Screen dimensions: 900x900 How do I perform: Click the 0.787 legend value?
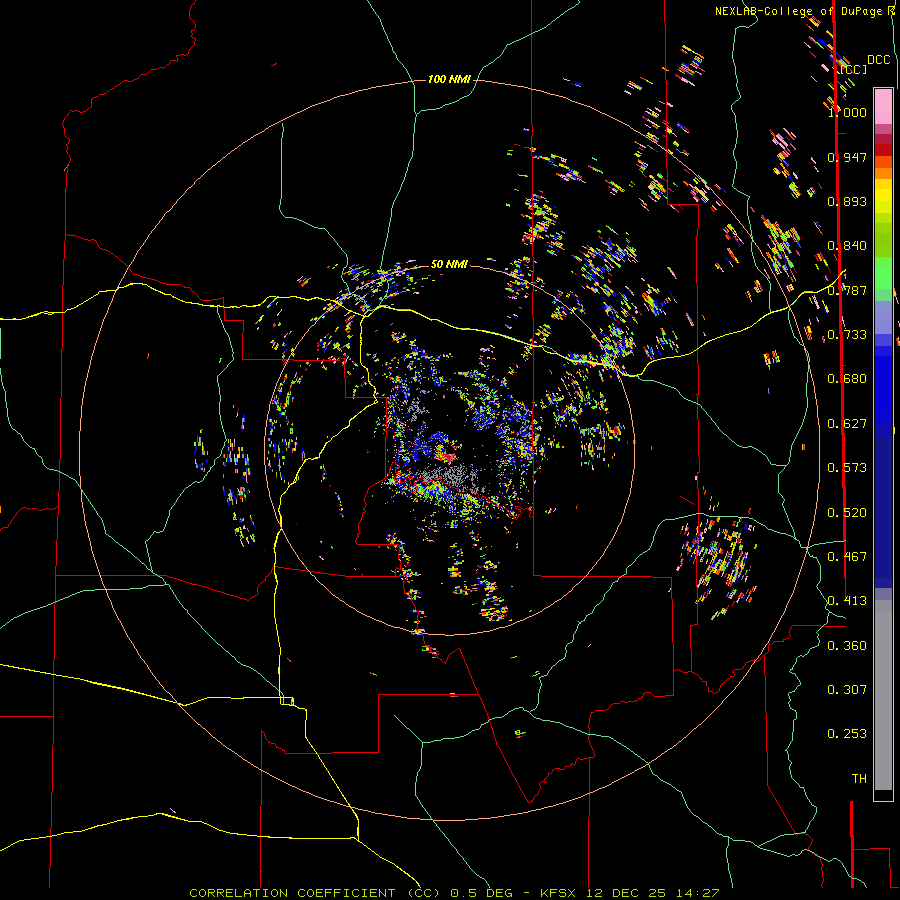847,290
